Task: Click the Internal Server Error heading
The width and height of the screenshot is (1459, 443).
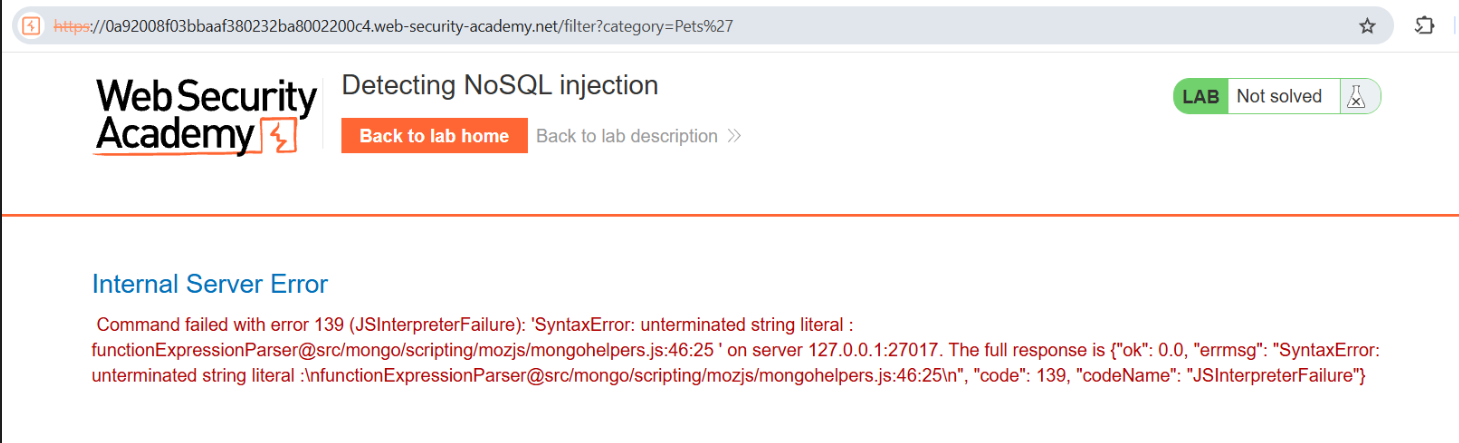Action: coord(210,284)
